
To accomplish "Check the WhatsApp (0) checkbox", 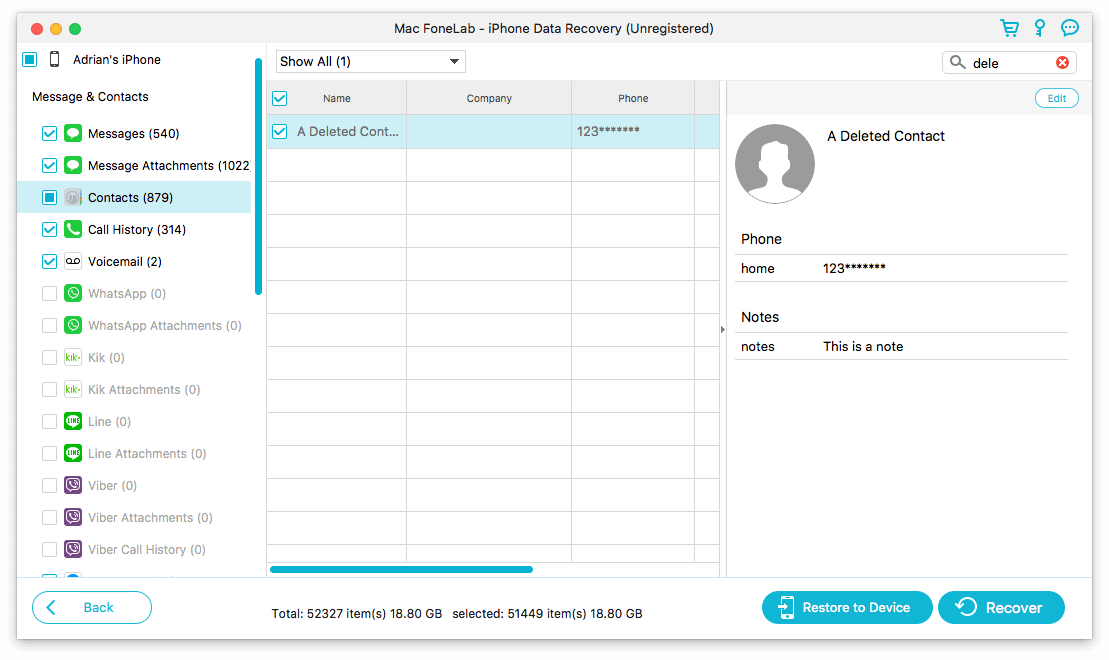I will 50,293.
